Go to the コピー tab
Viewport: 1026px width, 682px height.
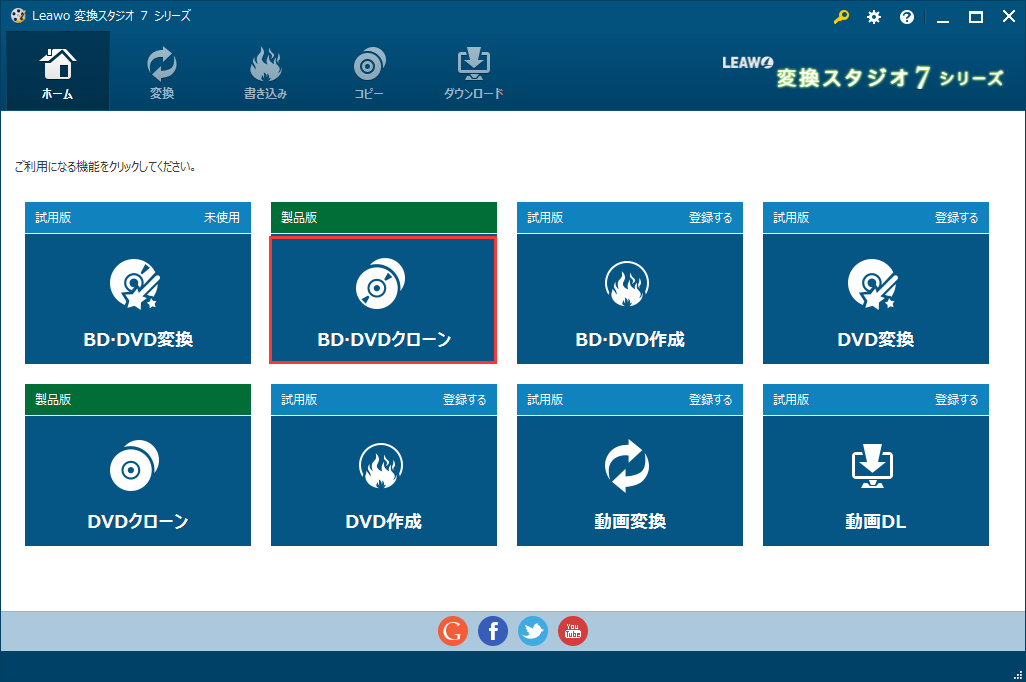tap(369, 73)
